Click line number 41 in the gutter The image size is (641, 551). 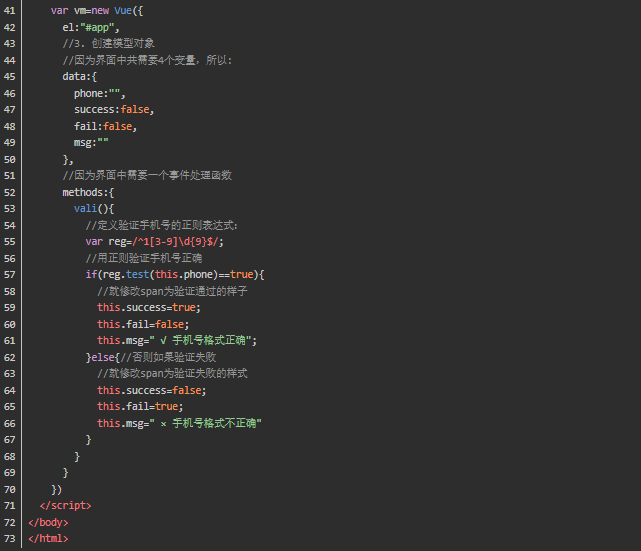point(10,10)
